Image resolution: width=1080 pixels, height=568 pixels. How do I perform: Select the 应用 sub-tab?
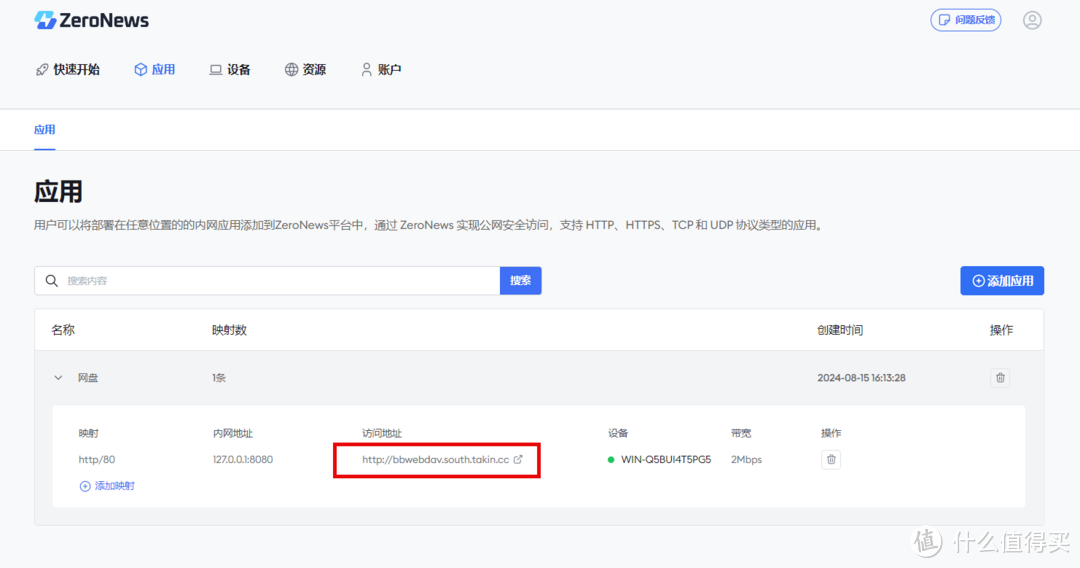[x=44, y=130]
